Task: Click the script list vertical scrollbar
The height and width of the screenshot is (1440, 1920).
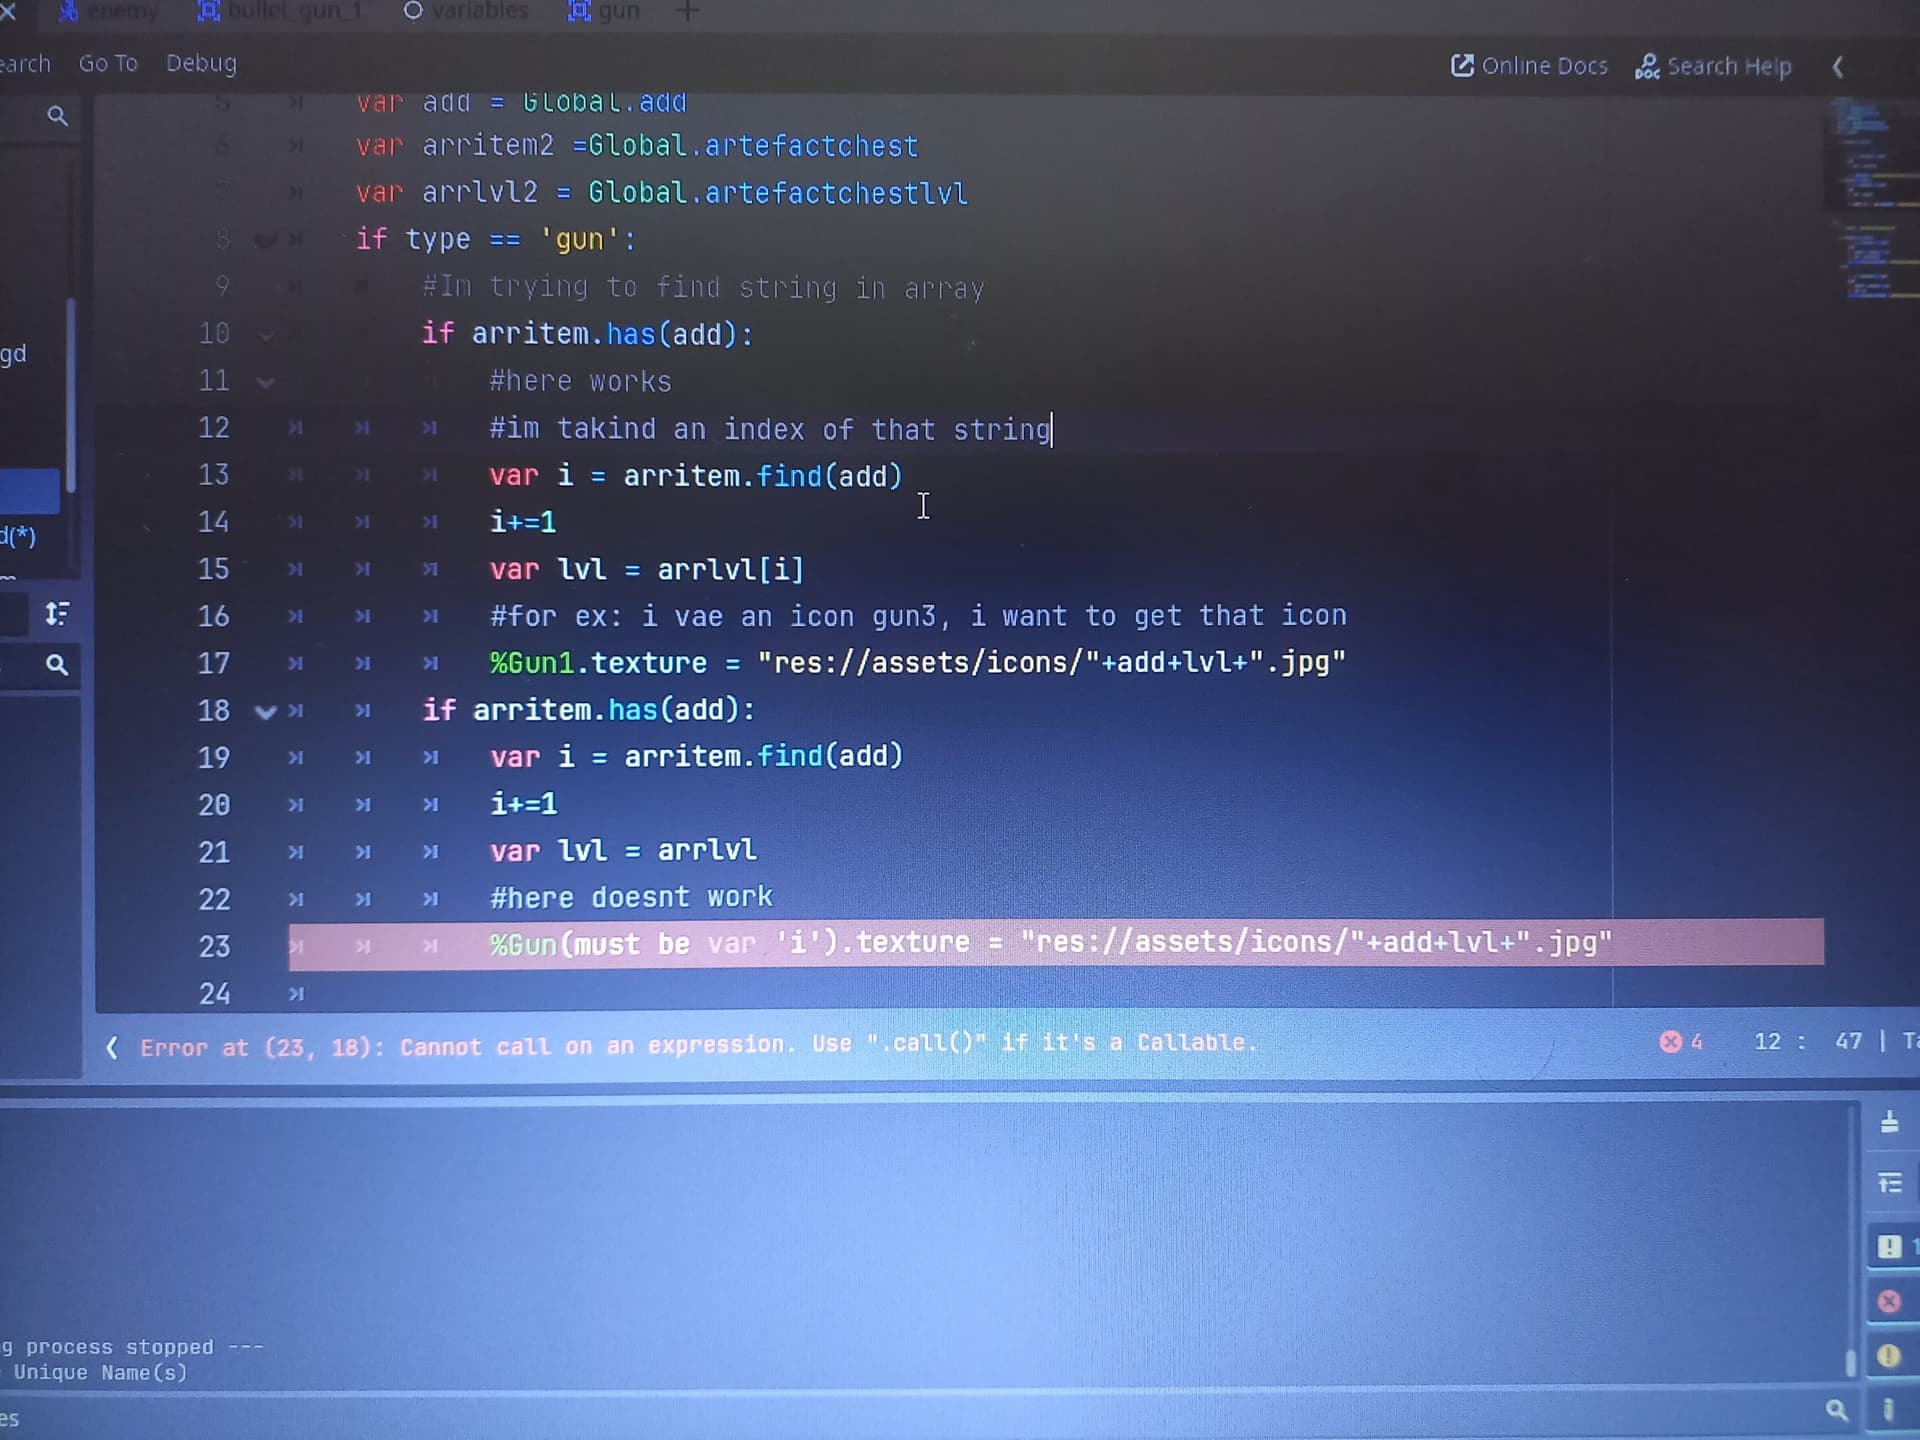Action: point(70,395)
